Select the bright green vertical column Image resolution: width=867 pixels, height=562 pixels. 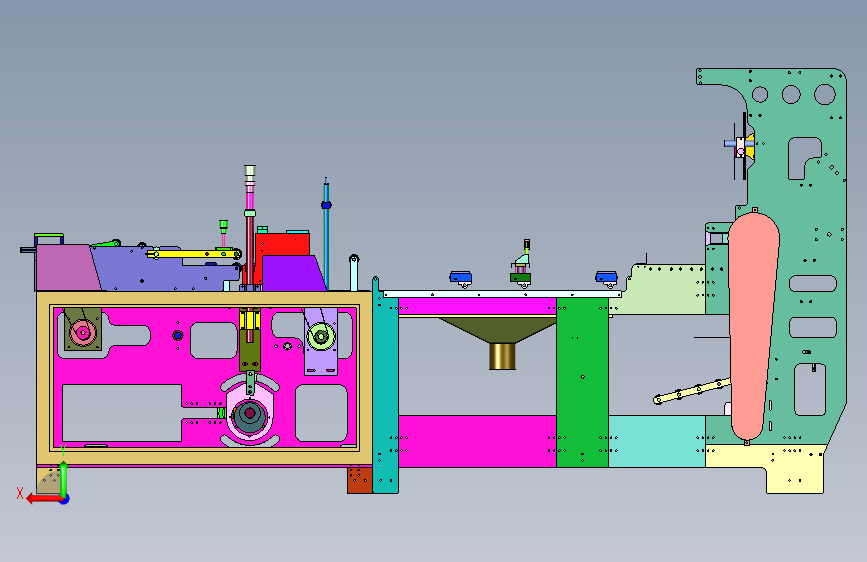click(582, 382)
